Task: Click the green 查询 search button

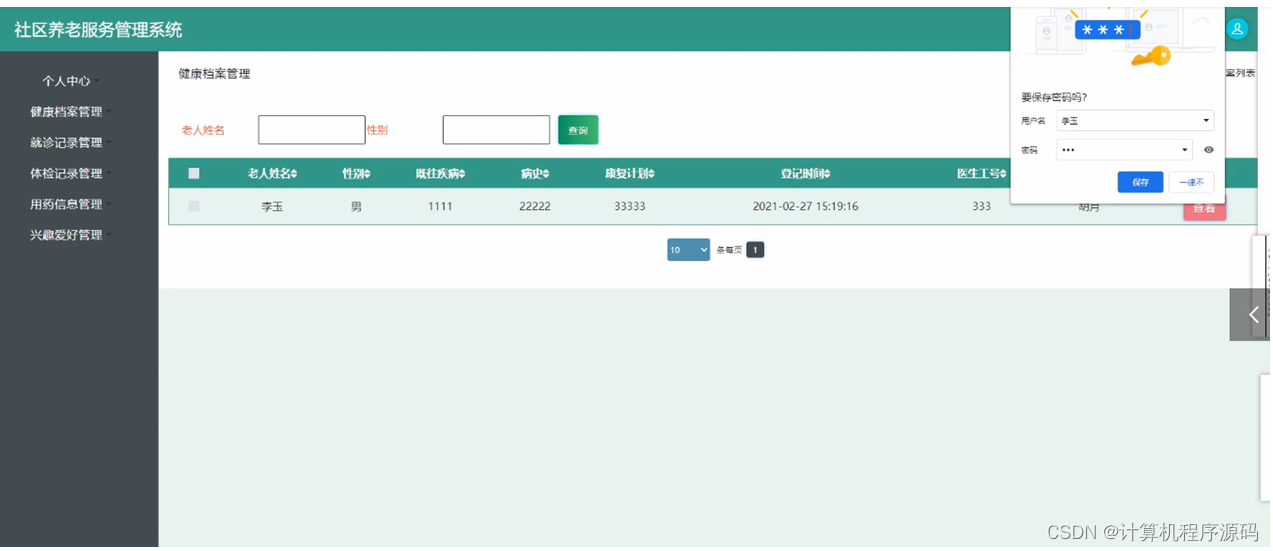Action: (578, 130)
